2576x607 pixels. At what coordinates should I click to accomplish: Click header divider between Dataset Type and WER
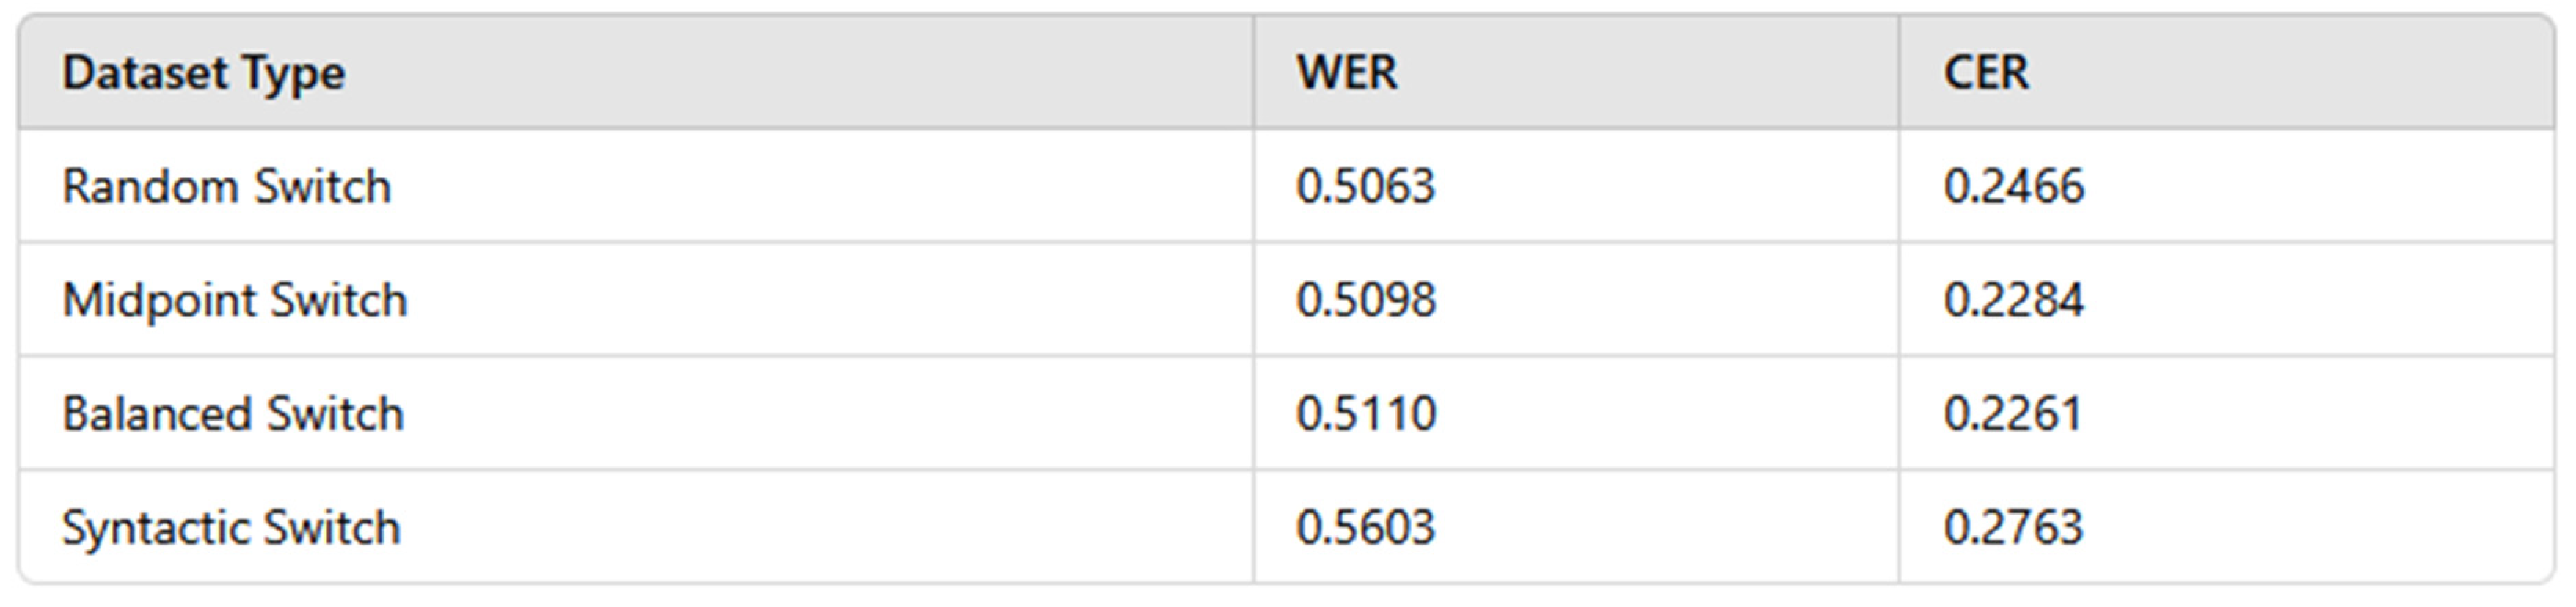(1253, 73)
